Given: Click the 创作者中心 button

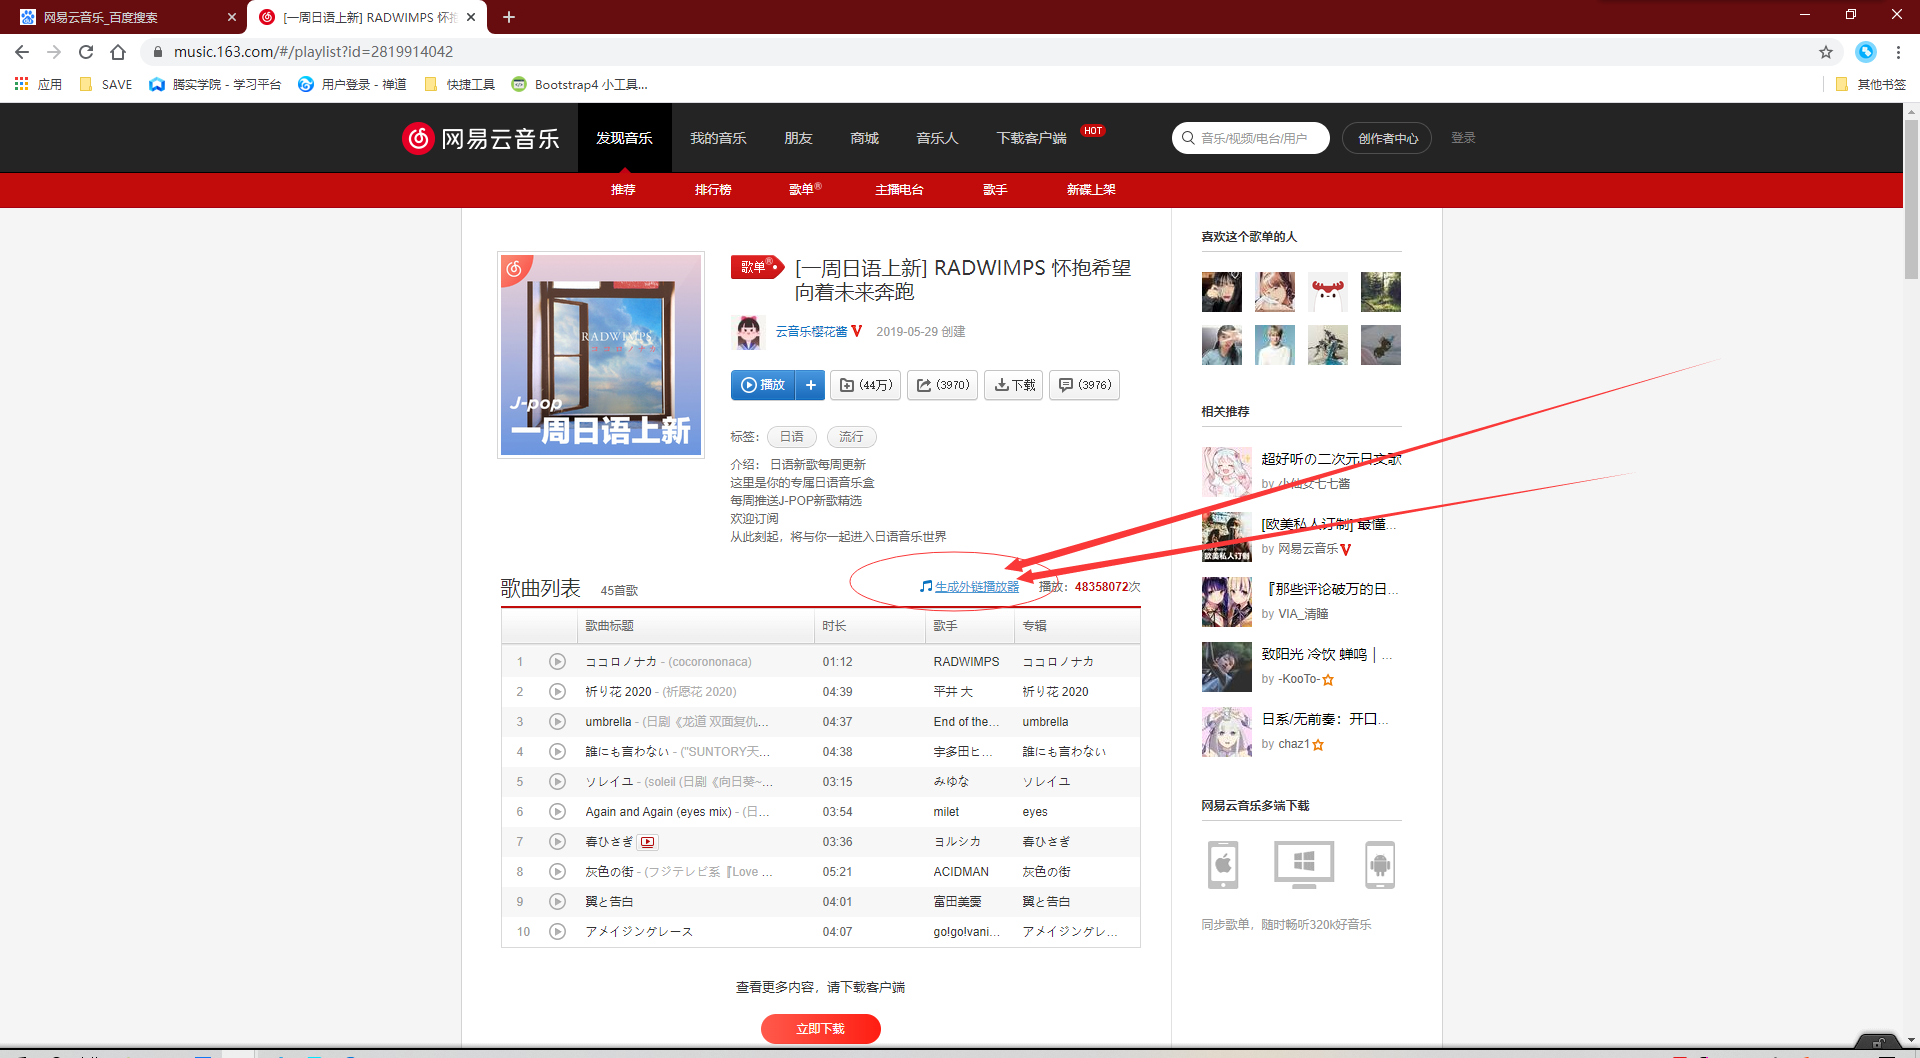Looking at the screenshot, I should [x=1387, y=138].
